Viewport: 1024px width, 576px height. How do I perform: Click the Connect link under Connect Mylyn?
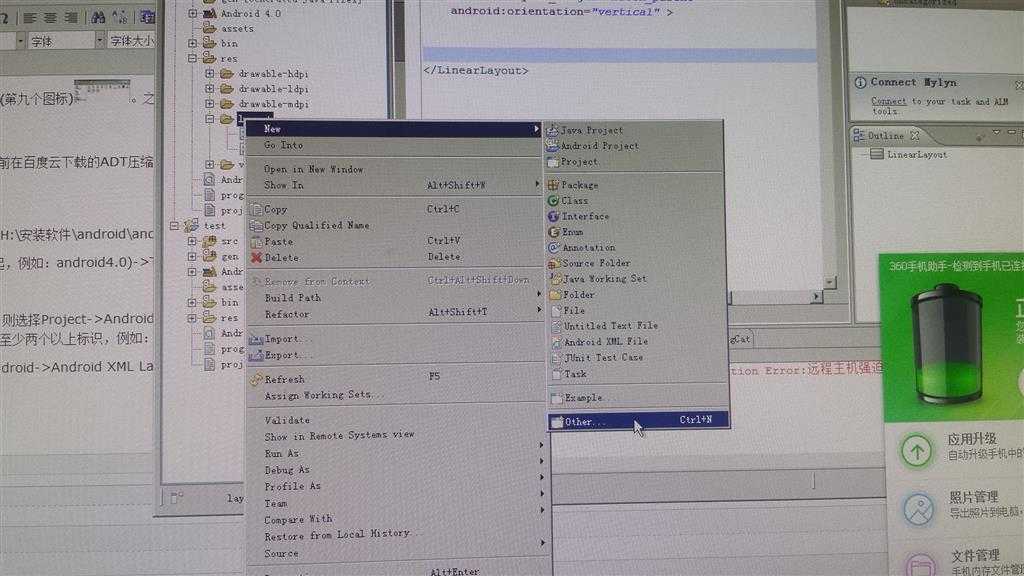tap(889, 101)
